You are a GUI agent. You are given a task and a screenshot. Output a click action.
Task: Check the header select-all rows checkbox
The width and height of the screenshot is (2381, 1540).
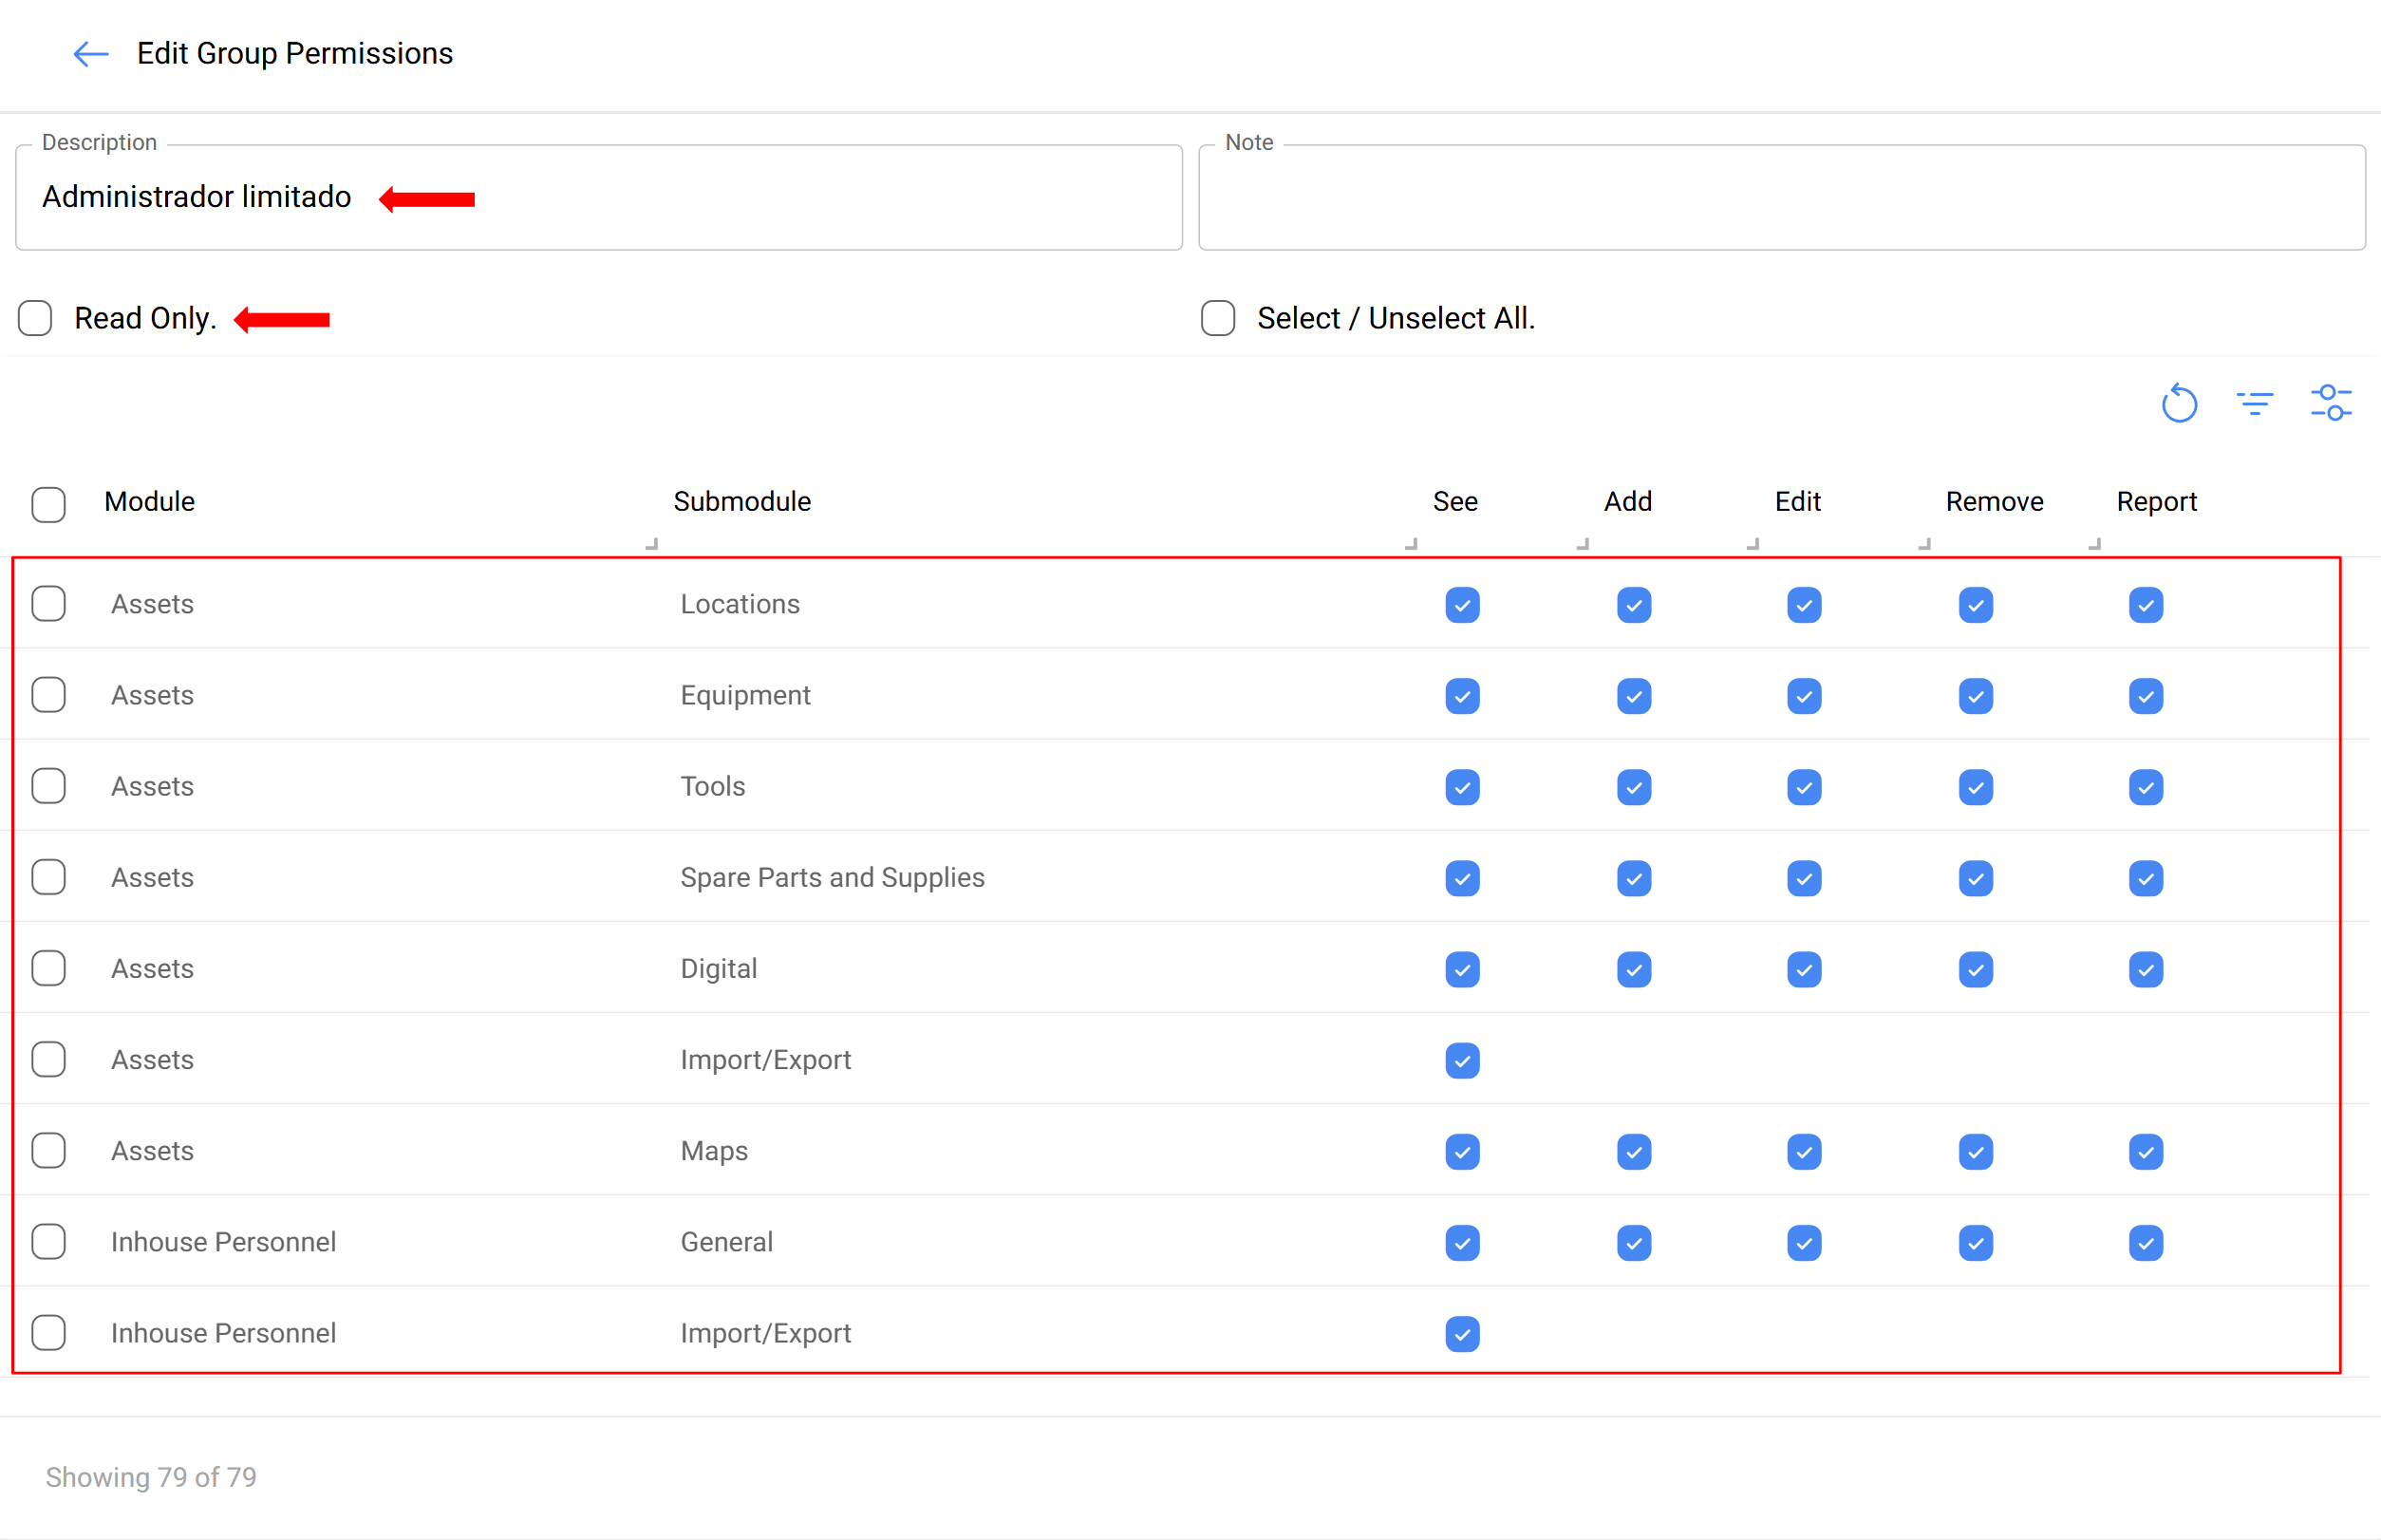49,505
